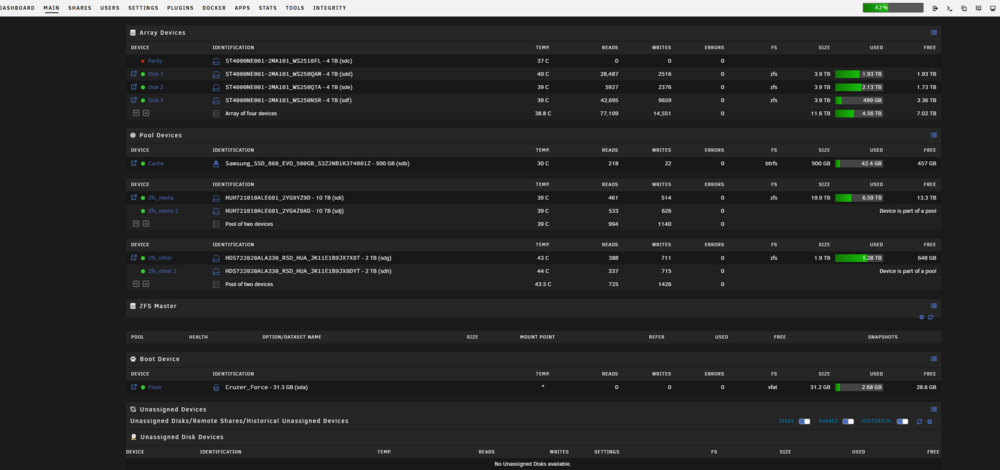1000x470 pixels.
Task: Click the Stats menu item
Action: point(268,8)
